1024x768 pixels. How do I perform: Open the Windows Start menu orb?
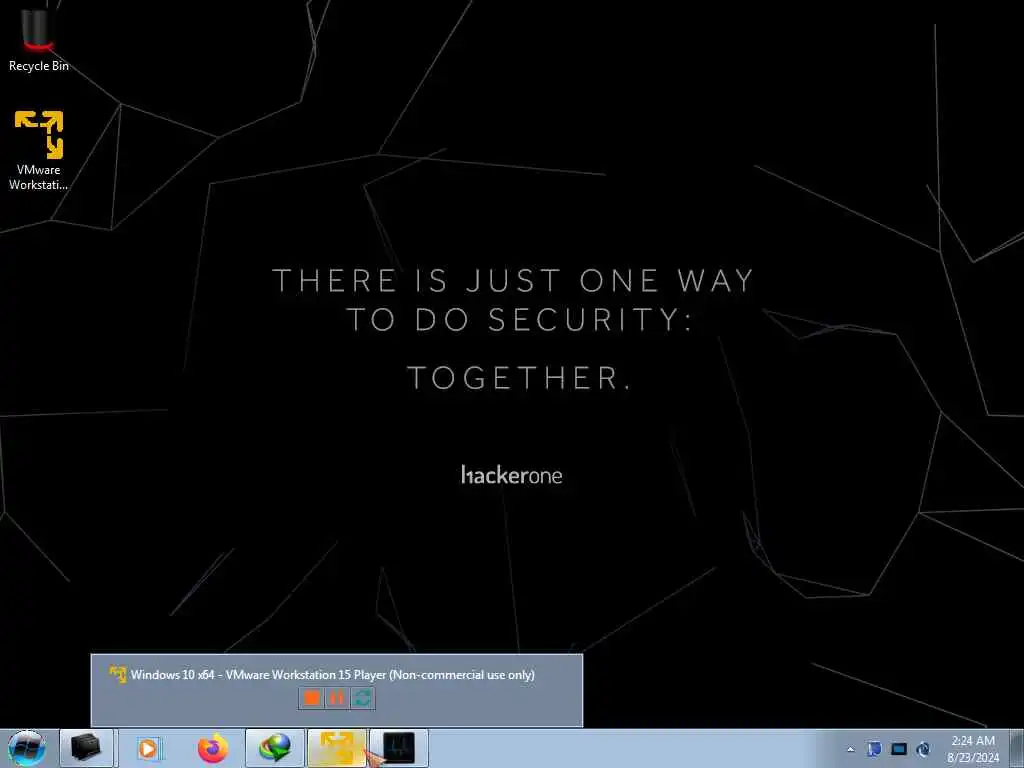(26, 748)
